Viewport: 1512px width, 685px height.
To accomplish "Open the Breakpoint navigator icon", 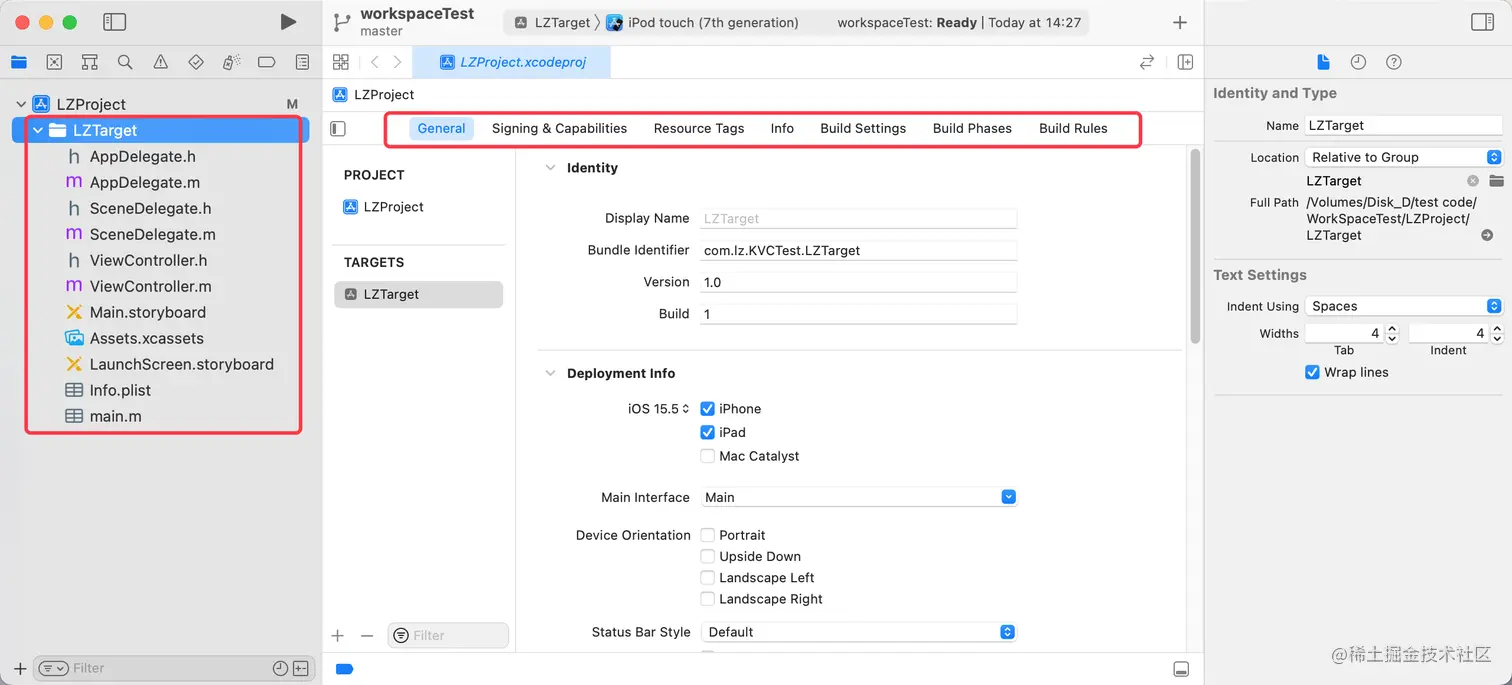I will click(266, 62).
